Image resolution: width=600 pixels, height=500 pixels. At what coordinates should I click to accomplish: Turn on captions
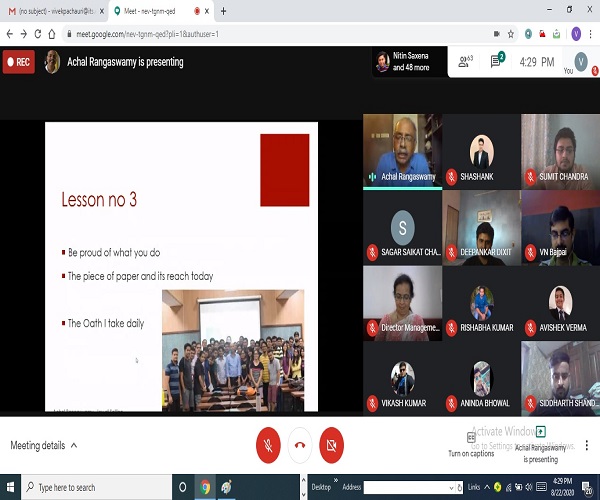pos(471,445)
